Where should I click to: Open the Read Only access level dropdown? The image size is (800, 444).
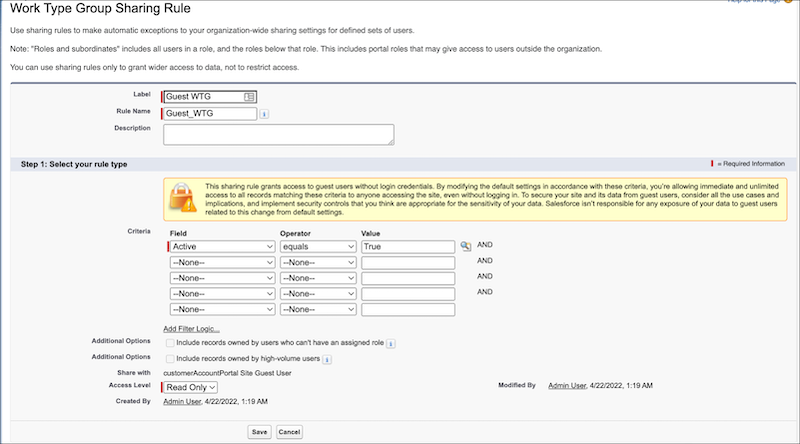(190, 387)
